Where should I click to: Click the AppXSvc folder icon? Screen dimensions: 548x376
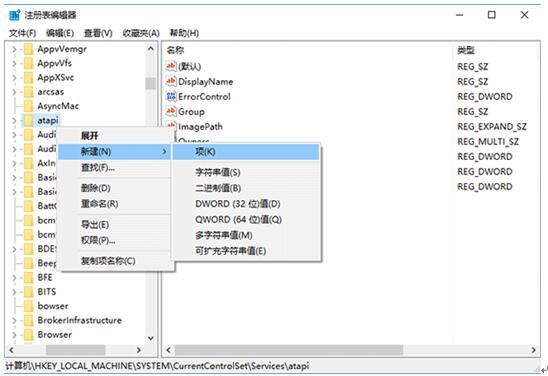click(28, 78)
